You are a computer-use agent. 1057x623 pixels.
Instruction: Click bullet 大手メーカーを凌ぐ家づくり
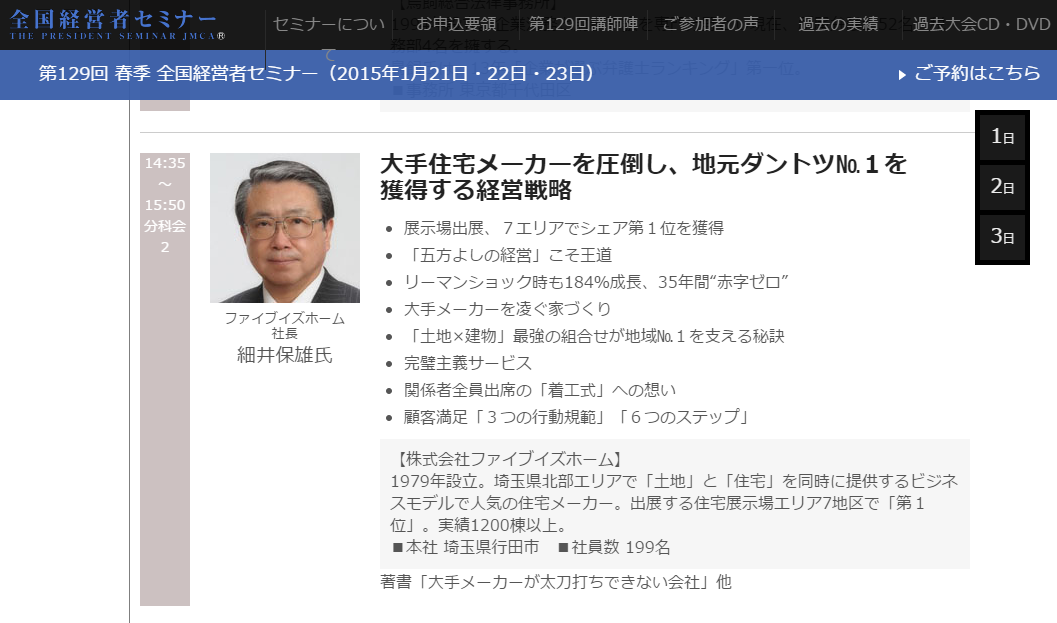507,309
